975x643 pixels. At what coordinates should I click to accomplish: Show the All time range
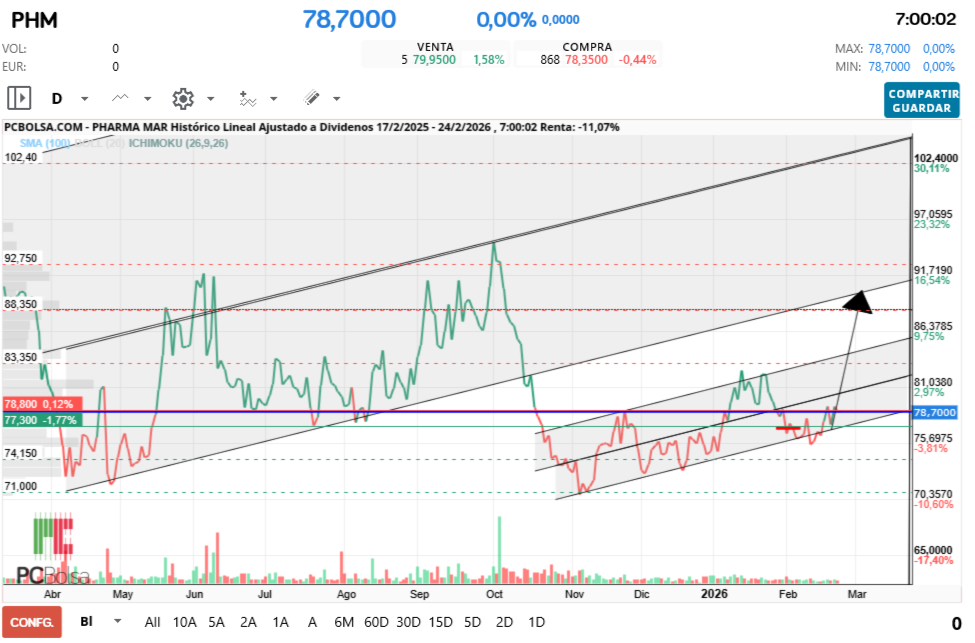click(153, 622)
